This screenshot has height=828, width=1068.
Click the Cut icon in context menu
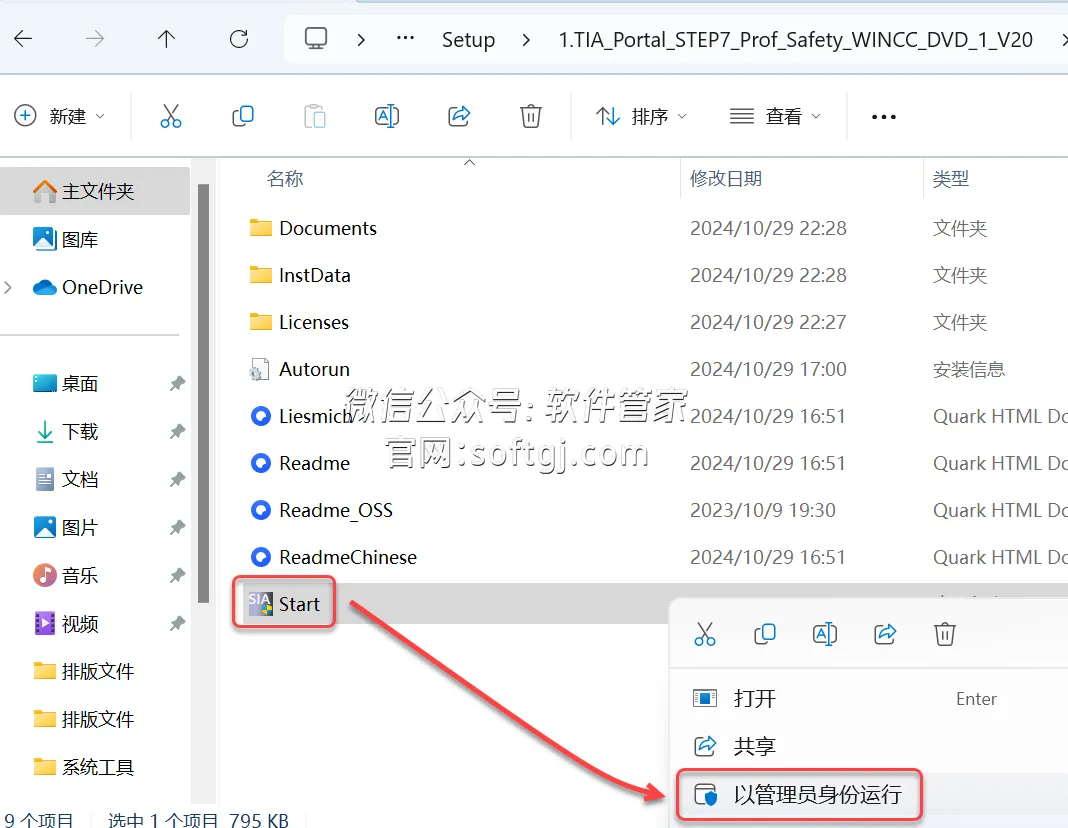pos(705,634)
